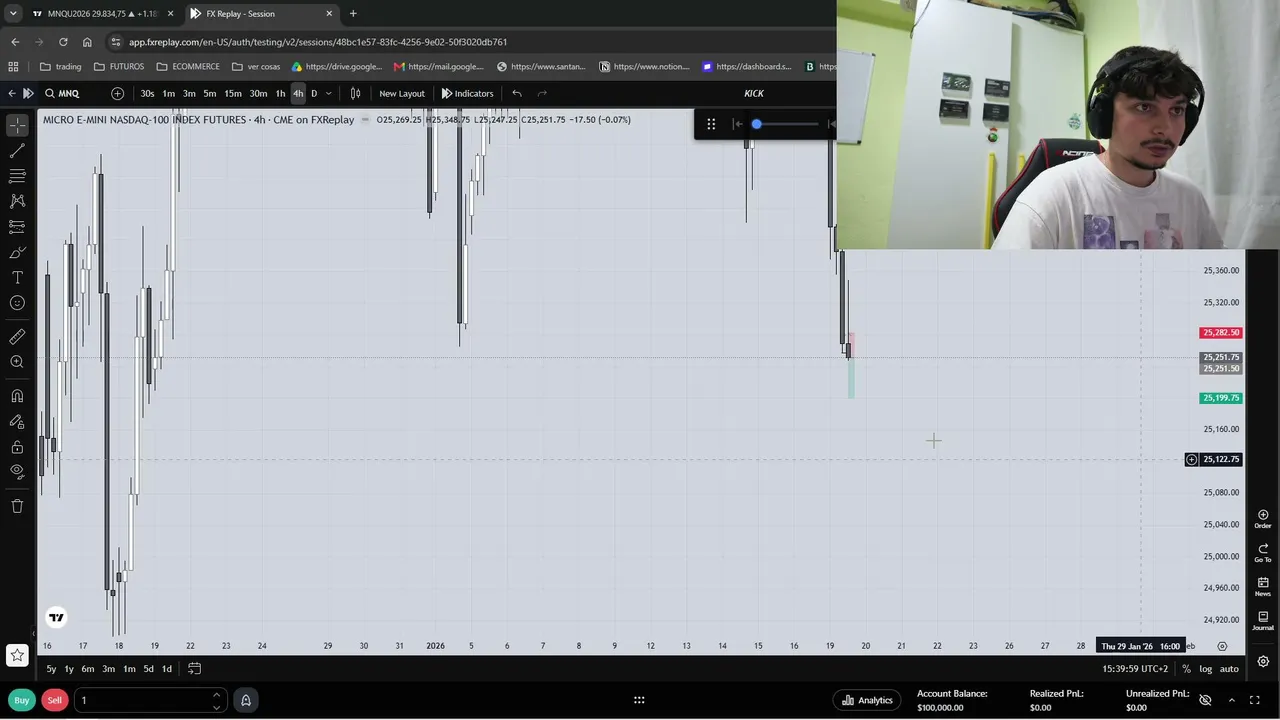Select the brush drawing tool

point(17,252)
